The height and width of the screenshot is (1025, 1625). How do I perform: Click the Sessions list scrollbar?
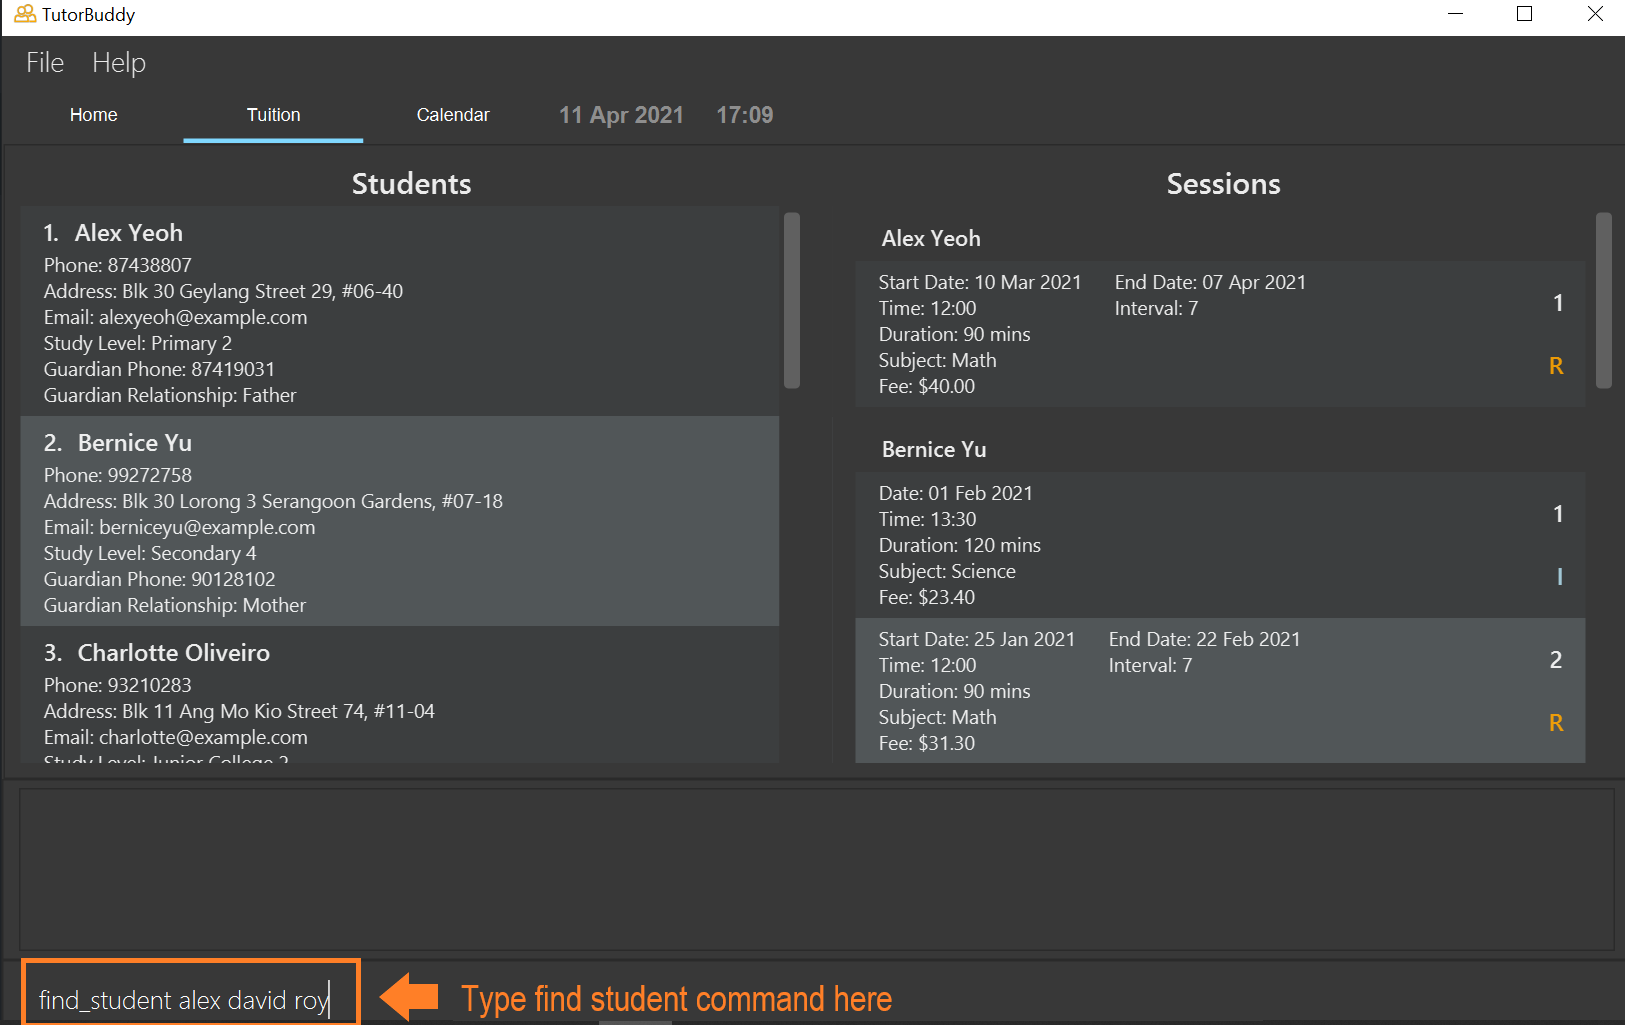point(1604,300)
